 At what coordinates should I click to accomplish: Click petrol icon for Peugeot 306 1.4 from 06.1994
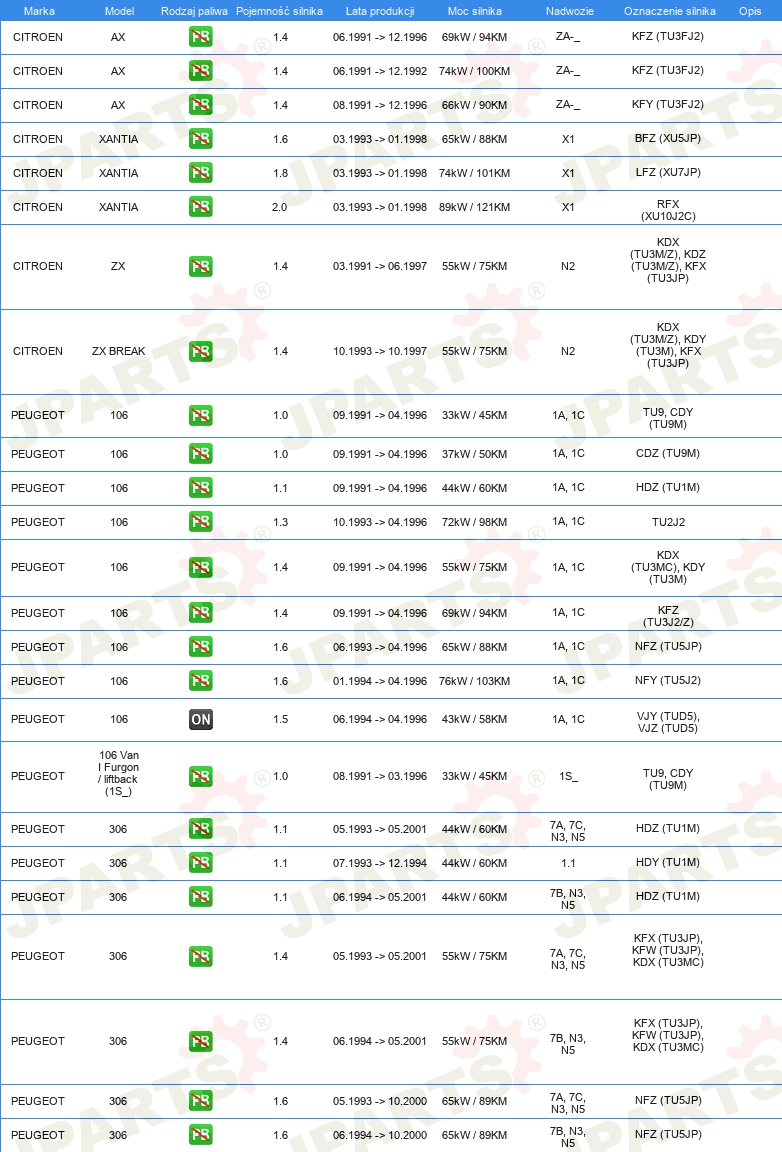(201, 1041)
